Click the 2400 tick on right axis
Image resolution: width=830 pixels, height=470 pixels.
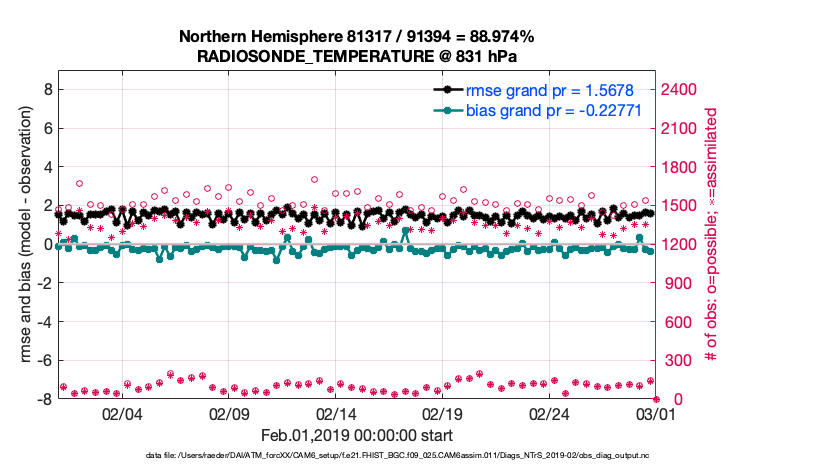tap(682, 89)
